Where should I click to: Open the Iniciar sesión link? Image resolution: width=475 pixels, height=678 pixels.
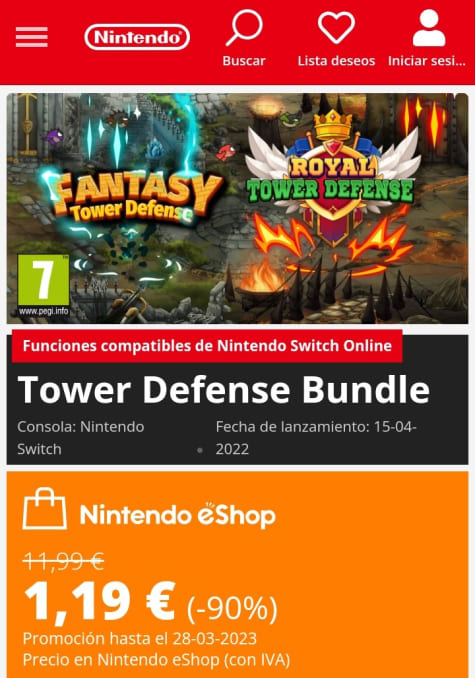pyautogui.click(x=427, y=61)
